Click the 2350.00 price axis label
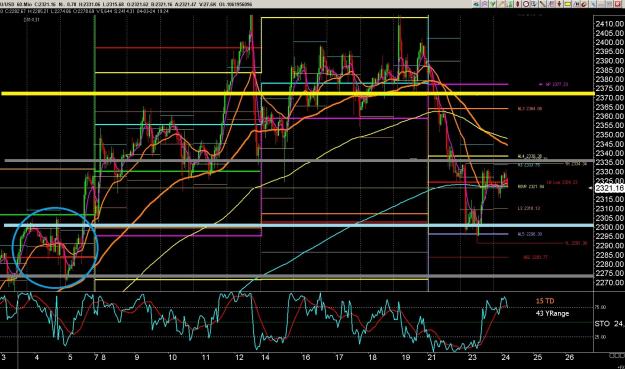The width and height of the screenshot is (625, 369). (x=610, y=135)
